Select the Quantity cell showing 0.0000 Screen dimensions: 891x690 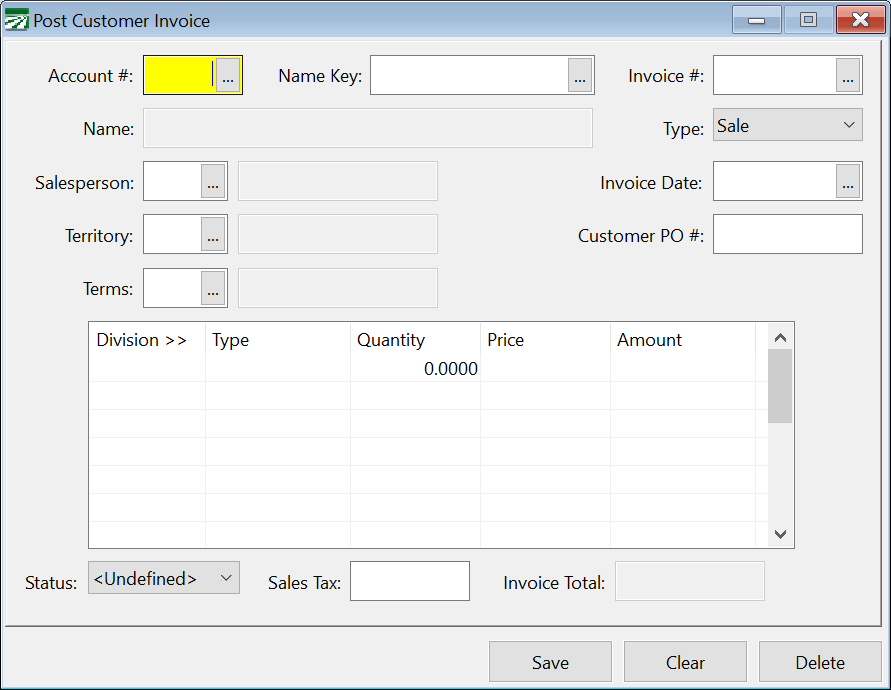(415, 369)
